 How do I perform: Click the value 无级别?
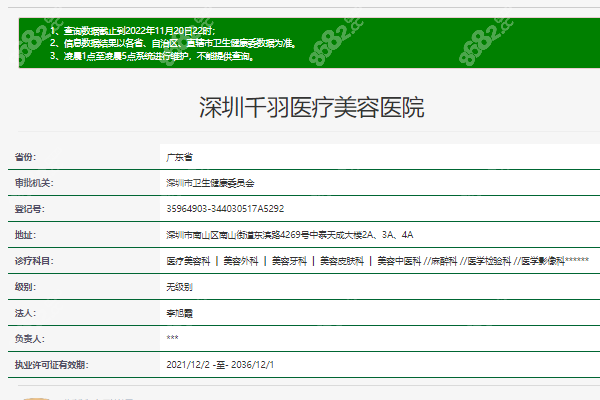coord(179,287)
